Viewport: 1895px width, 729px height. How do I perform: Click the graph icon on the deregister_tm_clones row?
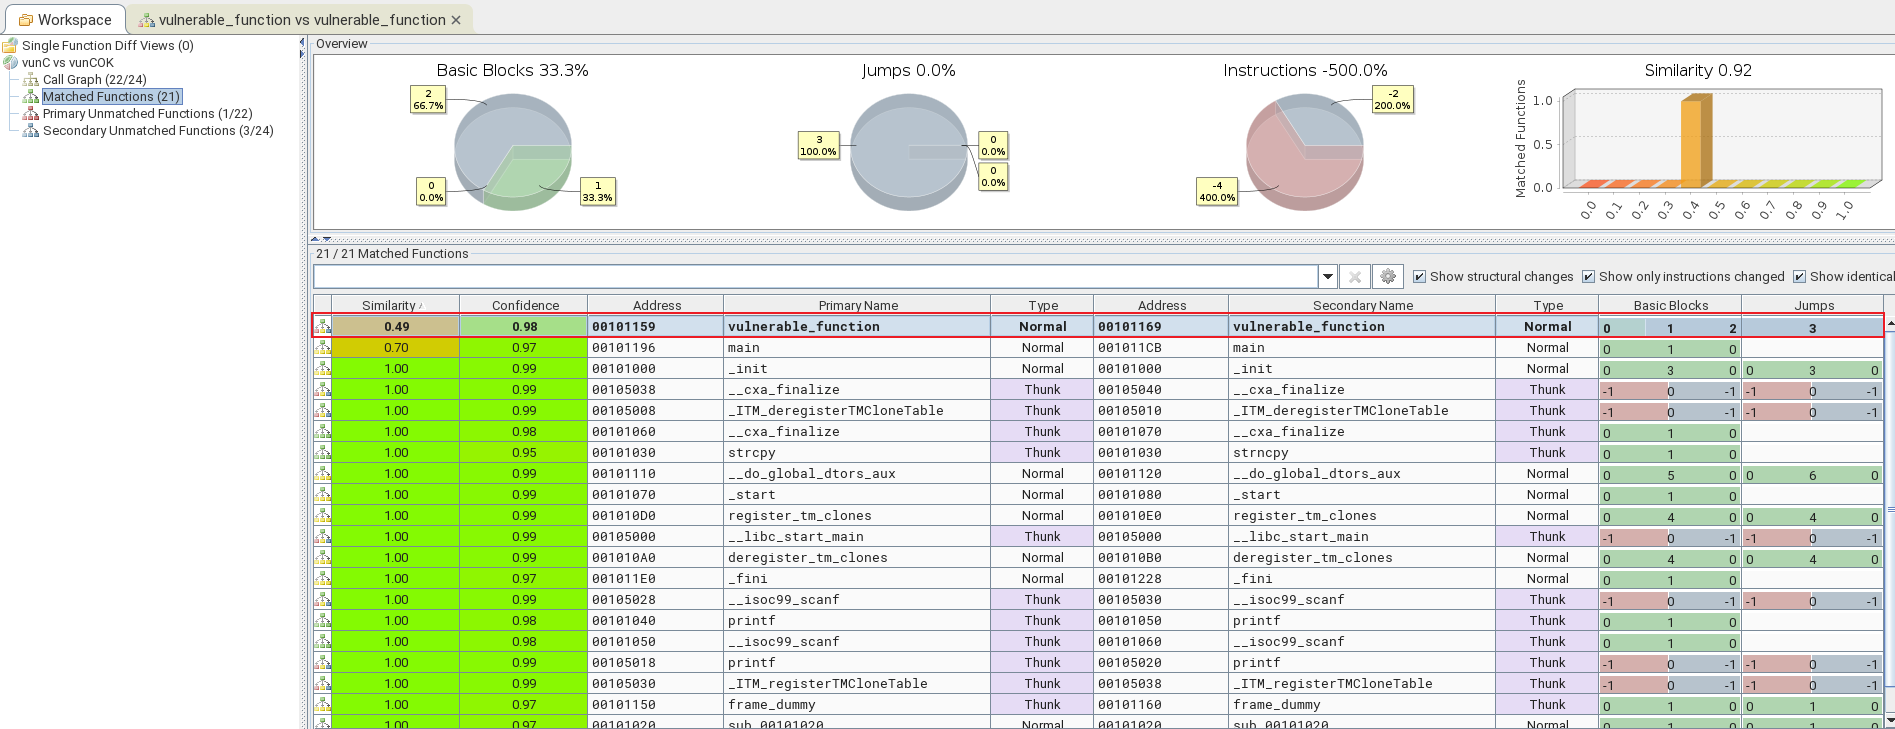(322, 558)
